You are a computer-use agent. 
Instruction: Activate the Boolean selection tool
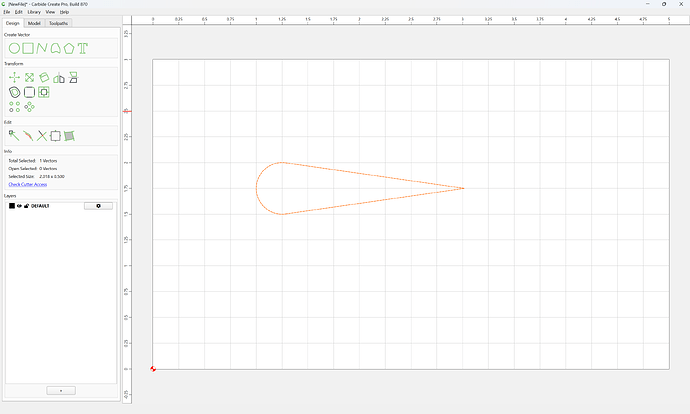pyautogui.click(x=55, y=136)
